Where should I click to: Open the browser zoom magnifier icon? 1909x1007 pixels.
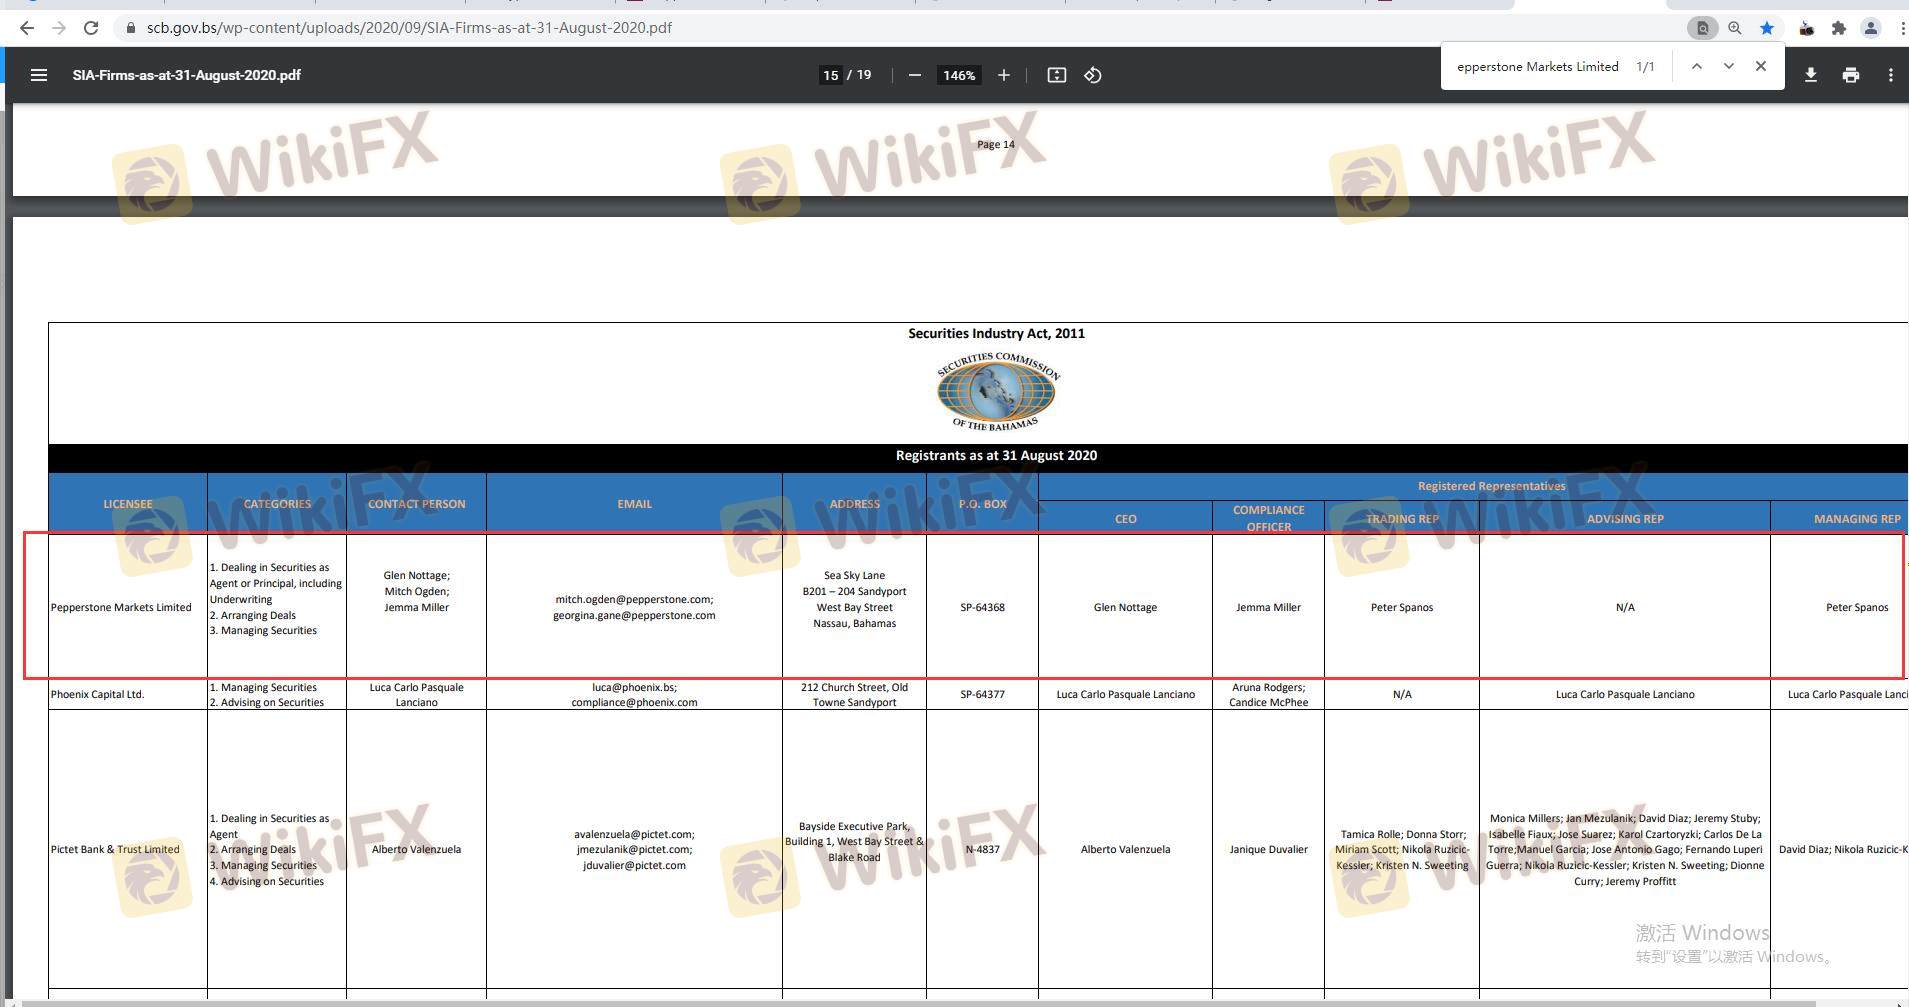(1735, 28)
